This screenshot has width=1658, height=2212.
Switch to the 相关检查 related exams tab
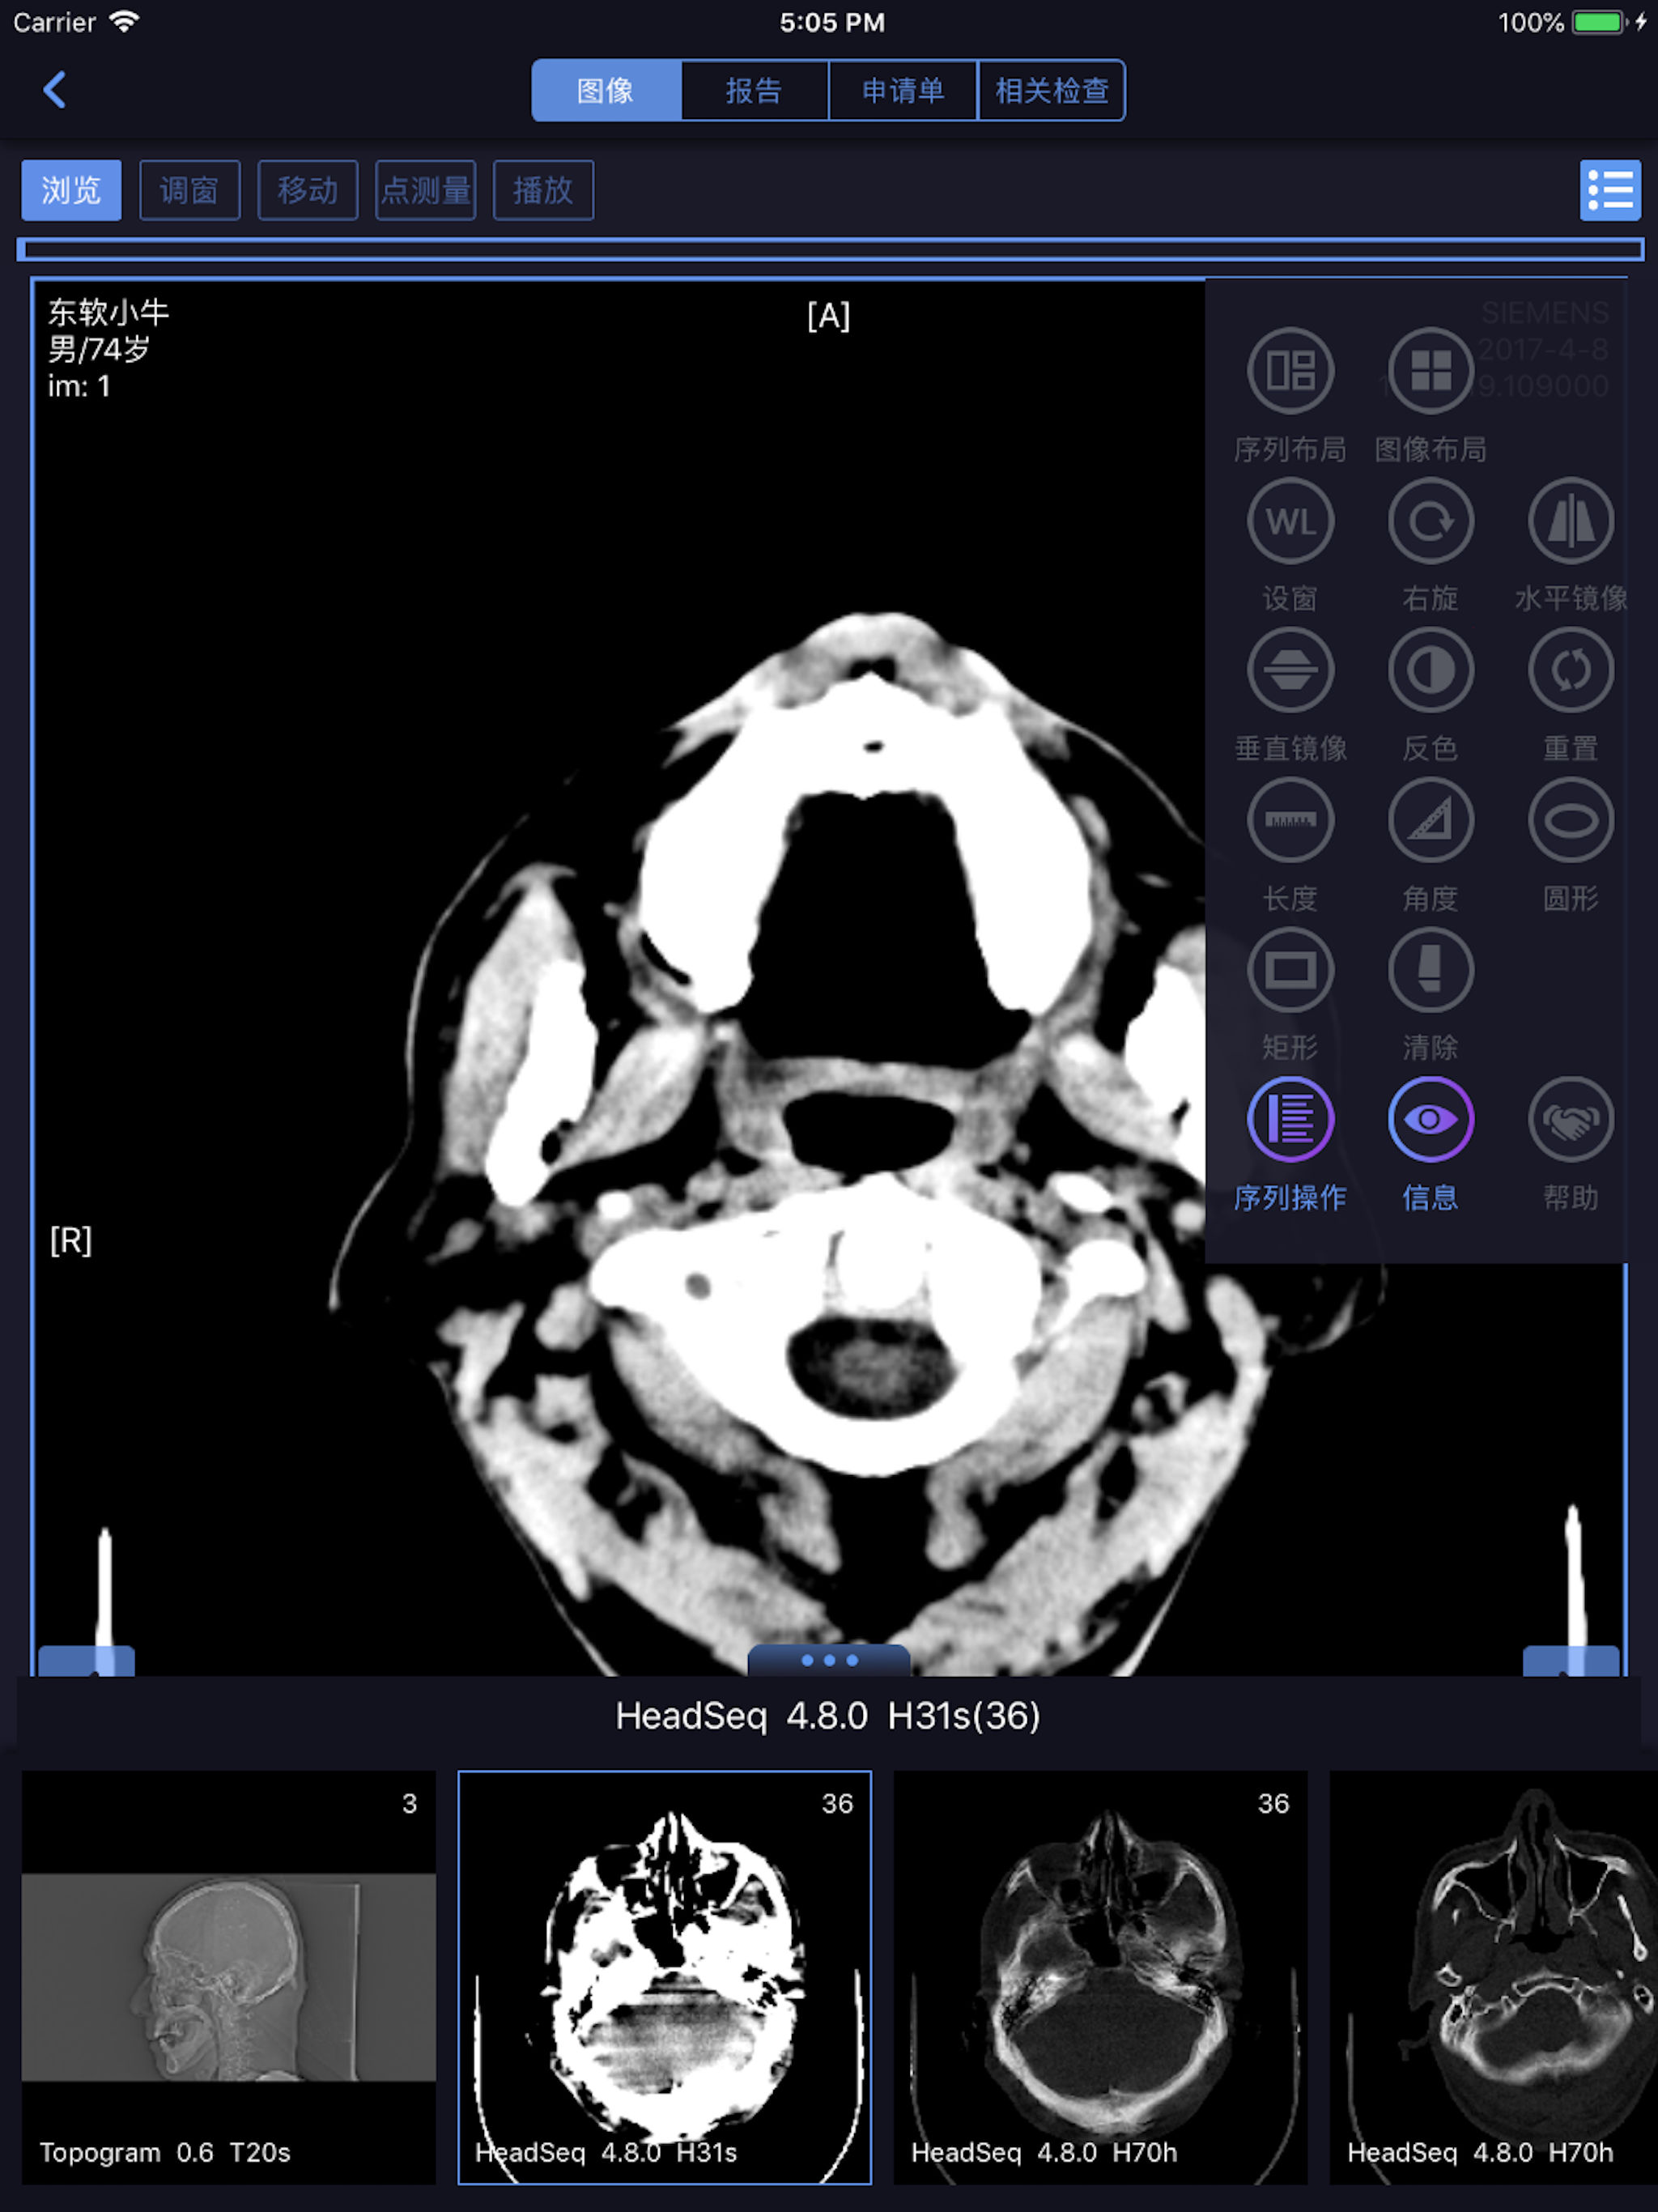click(1052, 91)
